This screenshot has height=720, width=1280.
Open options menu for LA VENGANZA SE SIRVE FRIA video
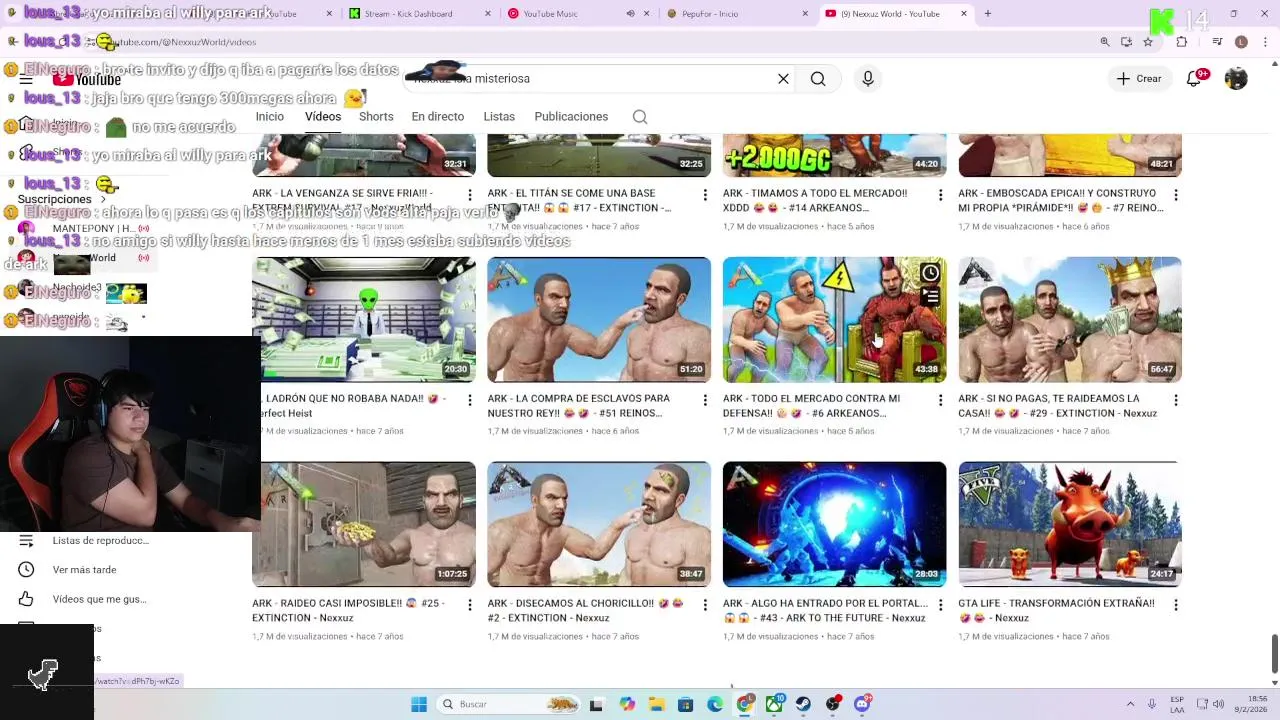point(470,195)
